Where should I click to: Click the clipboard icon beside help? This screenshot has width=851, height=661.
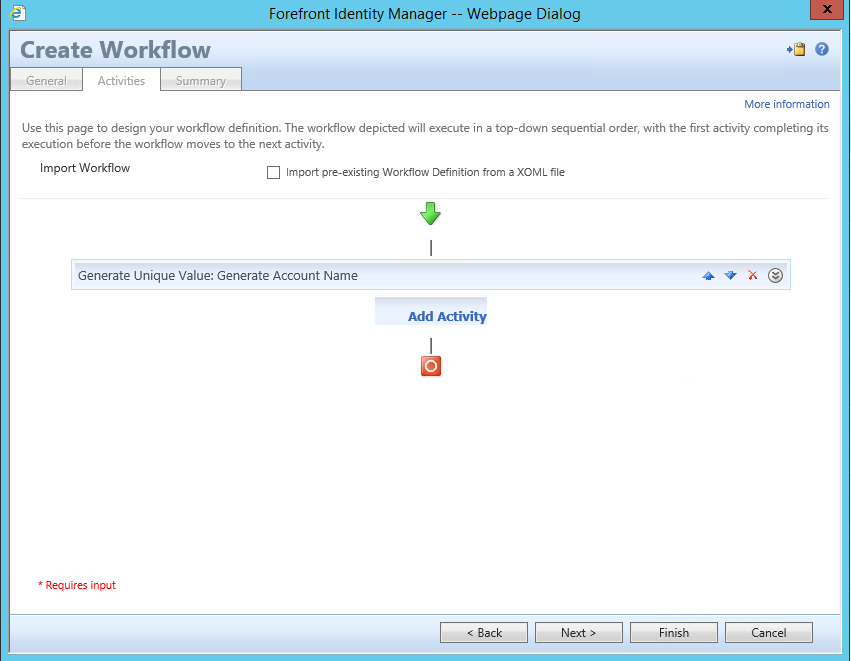point(796,49)
